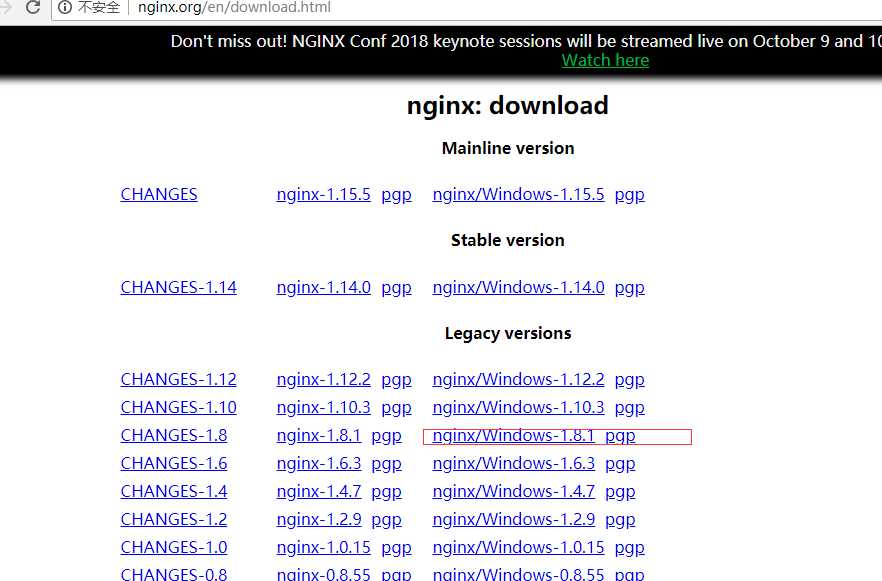Screen dimensions: 882x581
Task: Open CHANGES-1.2 link
Action: tap(174, 519)
